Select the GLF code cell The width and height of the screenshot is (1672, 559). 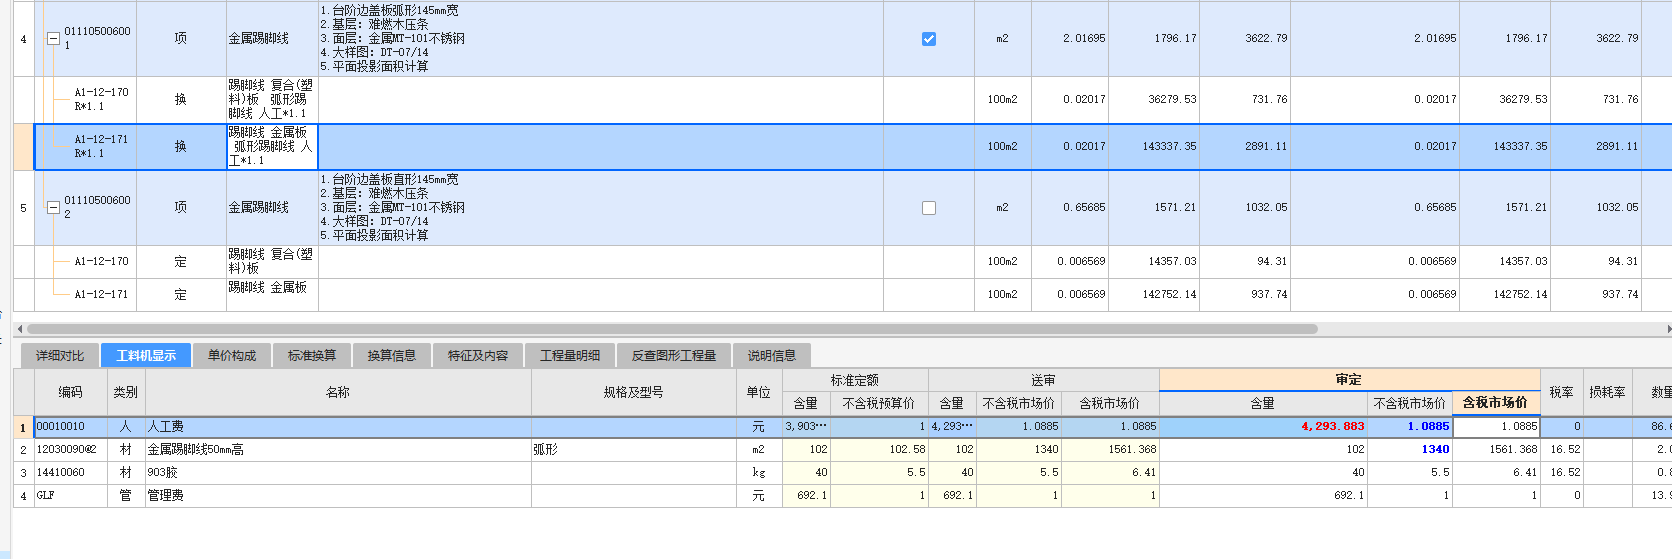[x=70, y=495]
